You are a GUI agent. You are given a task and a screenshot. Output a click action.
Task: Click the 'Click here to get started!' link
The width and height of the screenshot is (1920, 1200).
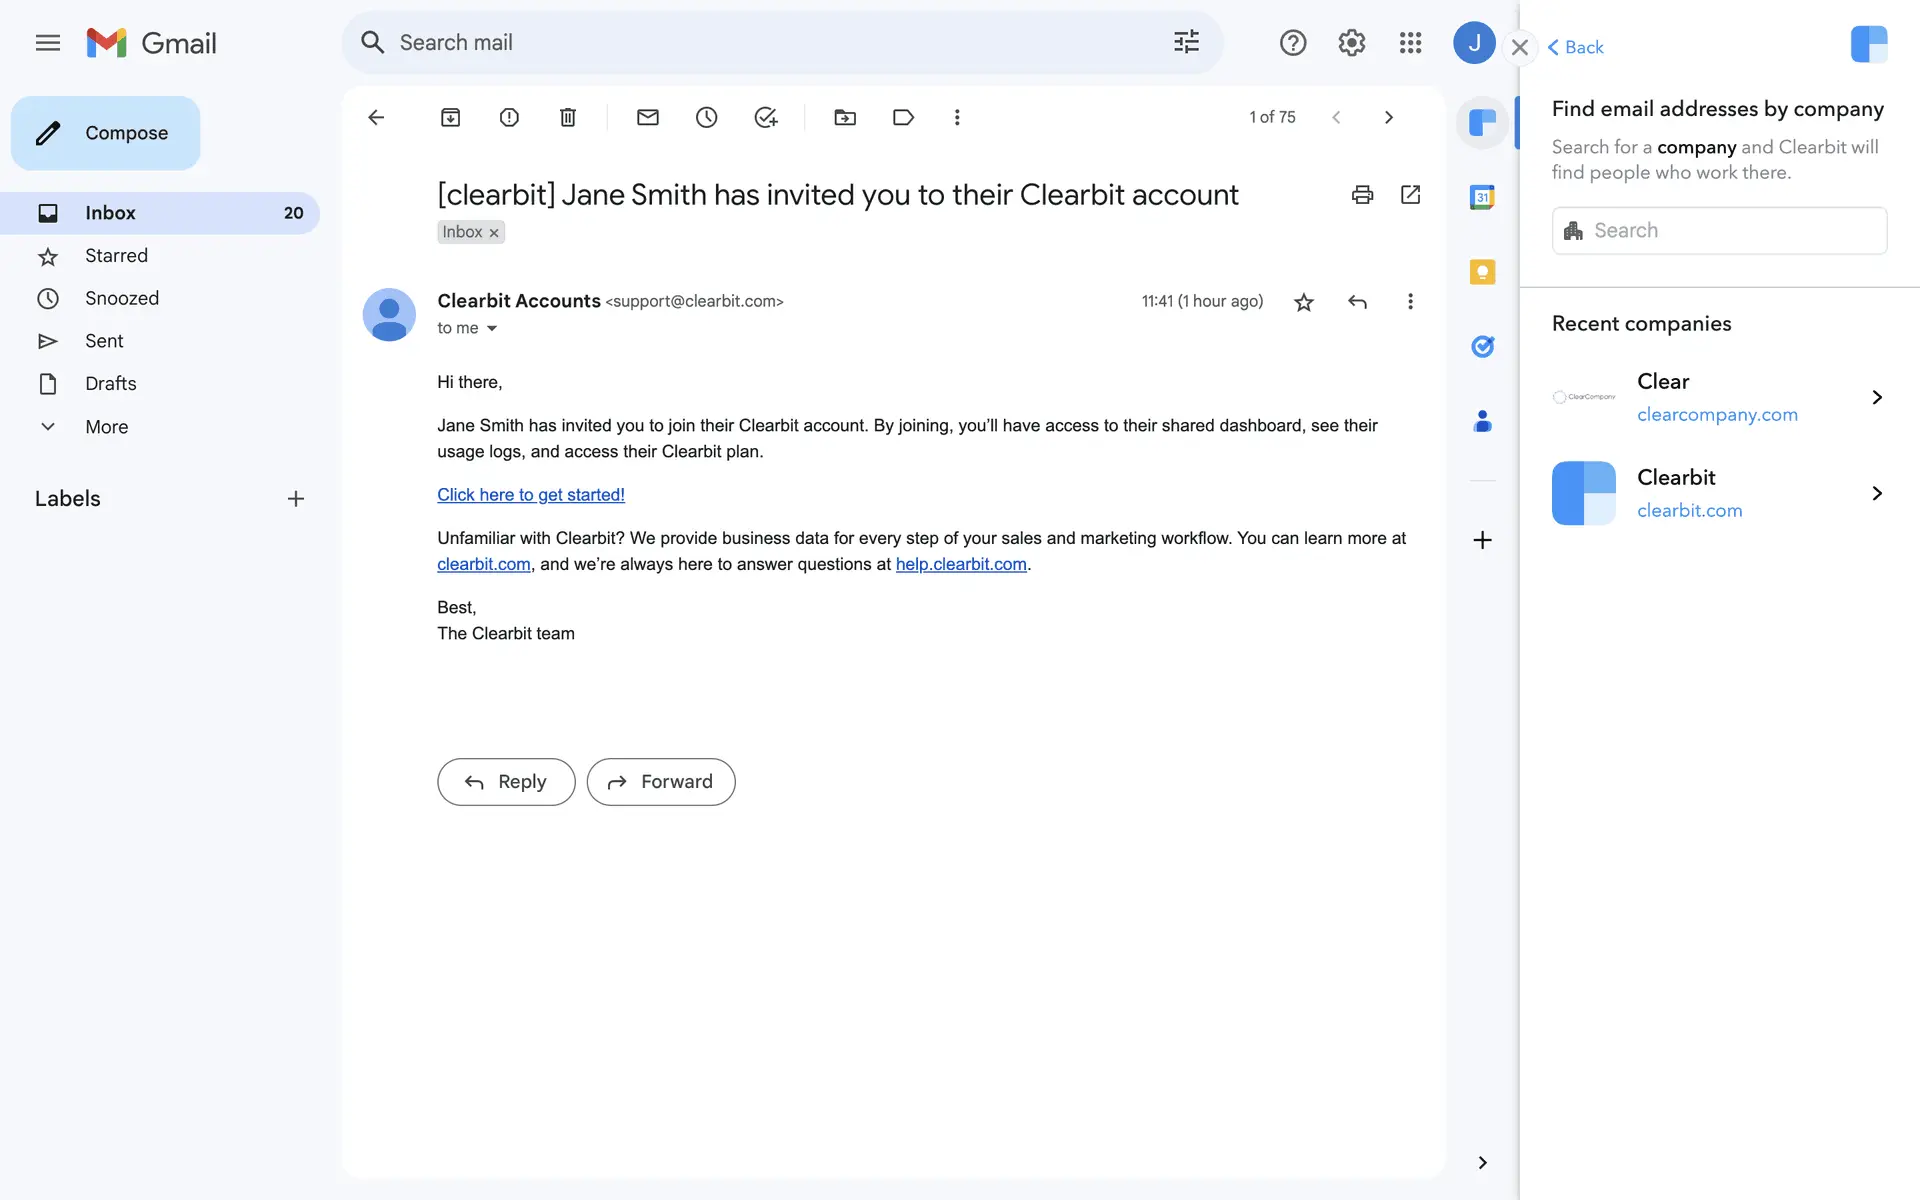[530, 495]
